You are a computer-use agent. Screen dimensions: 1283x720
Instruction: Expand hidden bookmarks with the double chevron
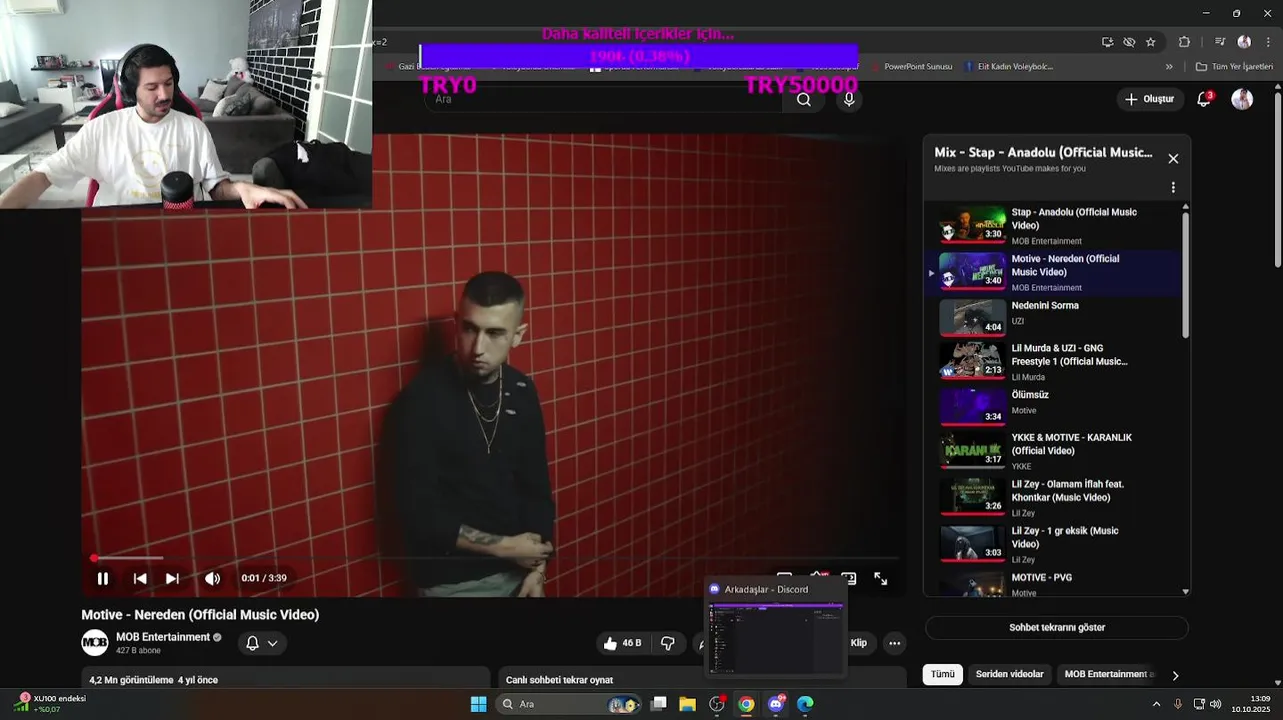[1169, 67]
